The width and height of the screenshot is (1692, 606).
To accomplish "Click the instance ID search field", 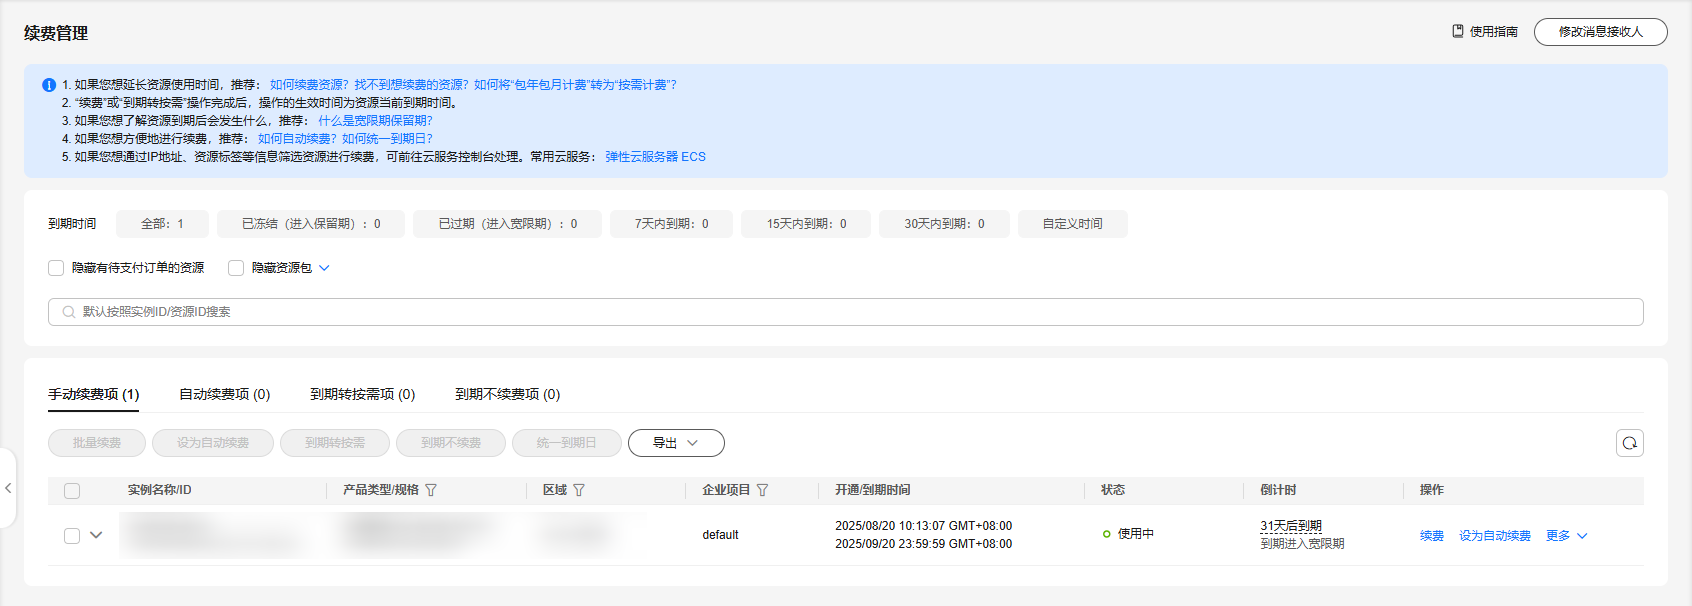I will 845,312.
